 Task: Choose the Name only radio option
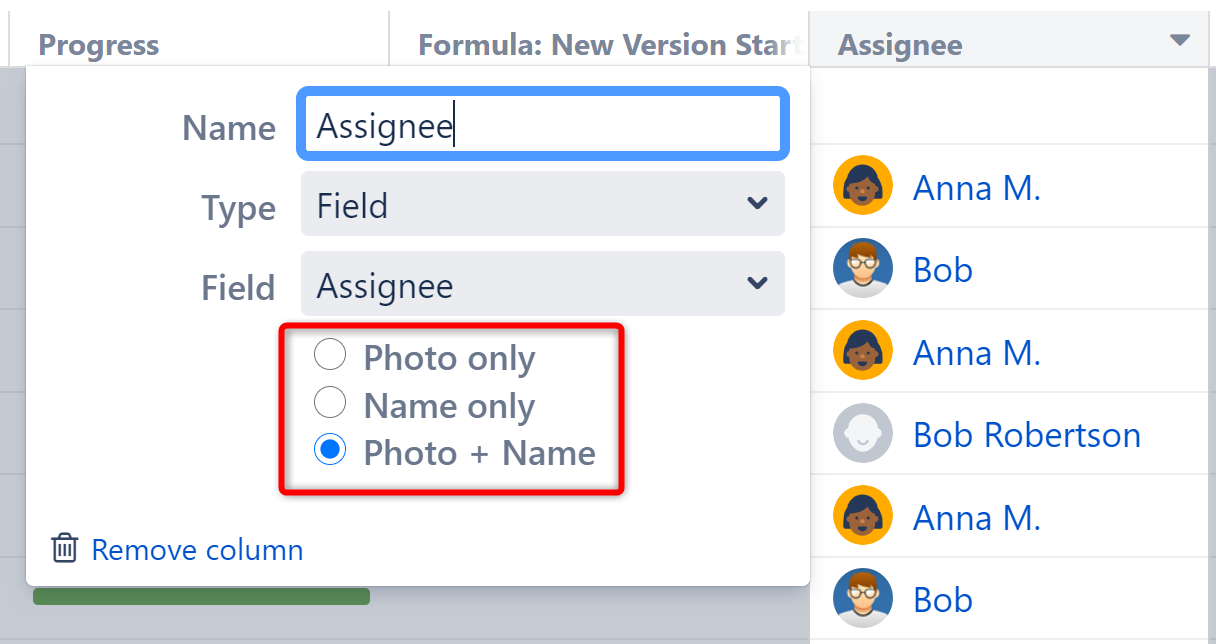click(x=330, y=403)
